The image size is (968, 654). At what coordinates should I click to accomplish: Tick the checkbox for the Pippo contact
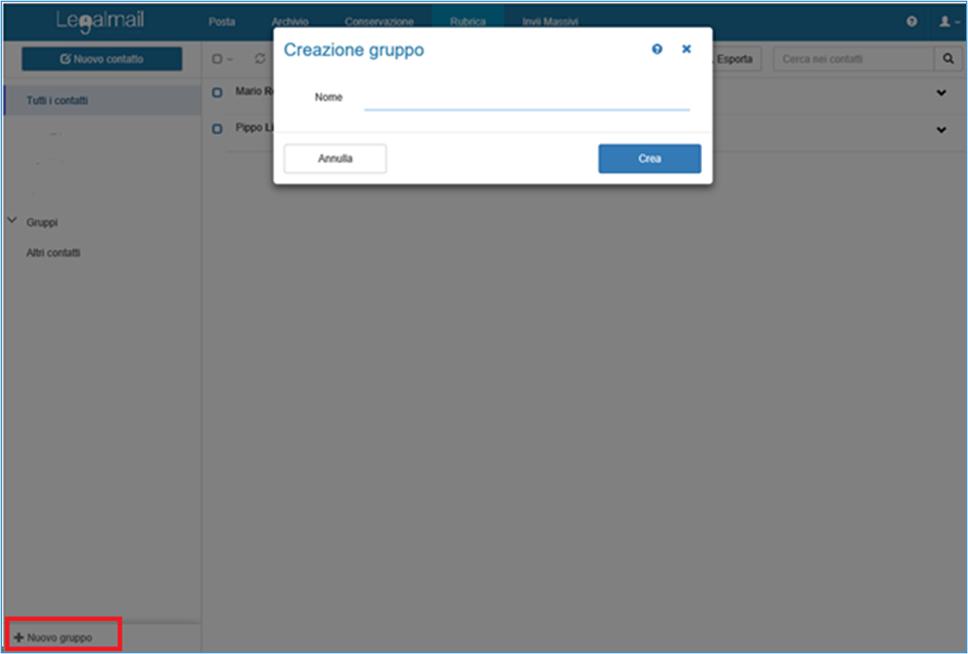217,129
